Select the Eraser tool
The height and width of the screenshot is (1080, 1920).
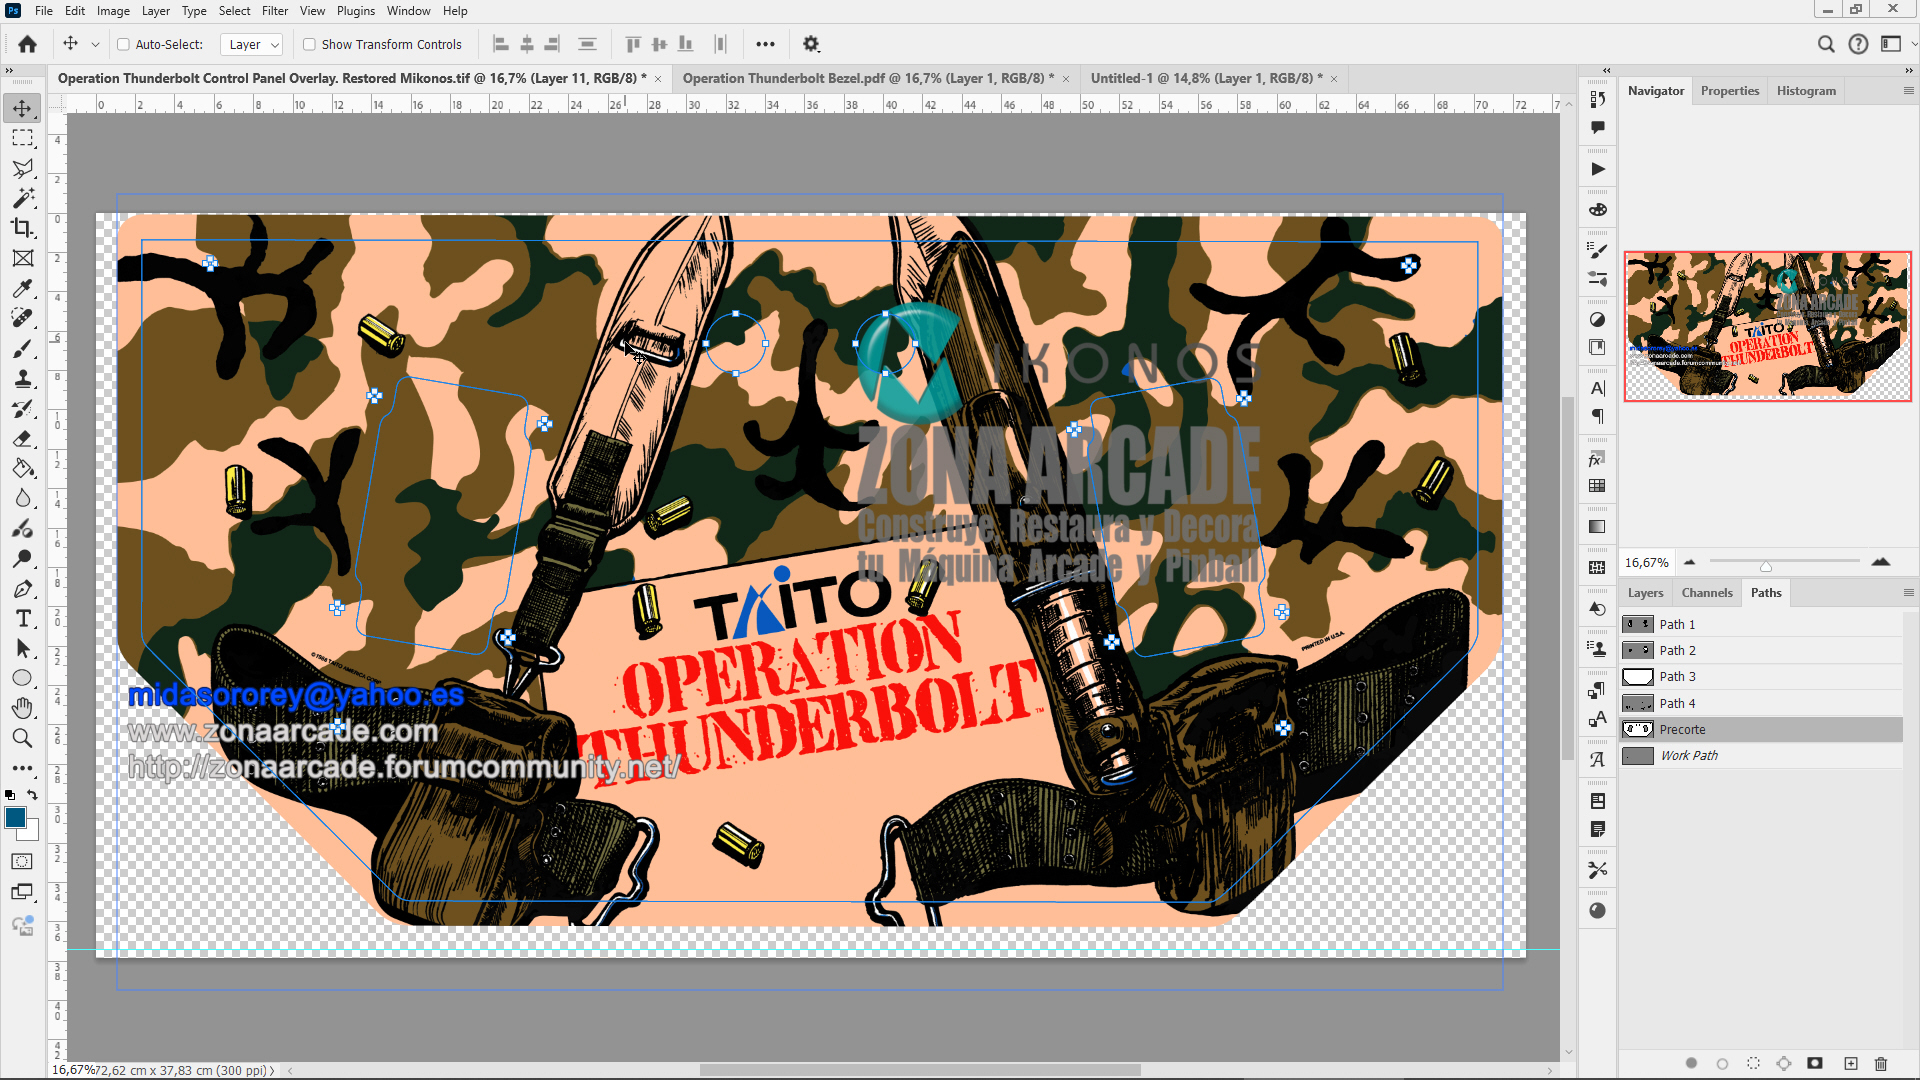(22, 438)
